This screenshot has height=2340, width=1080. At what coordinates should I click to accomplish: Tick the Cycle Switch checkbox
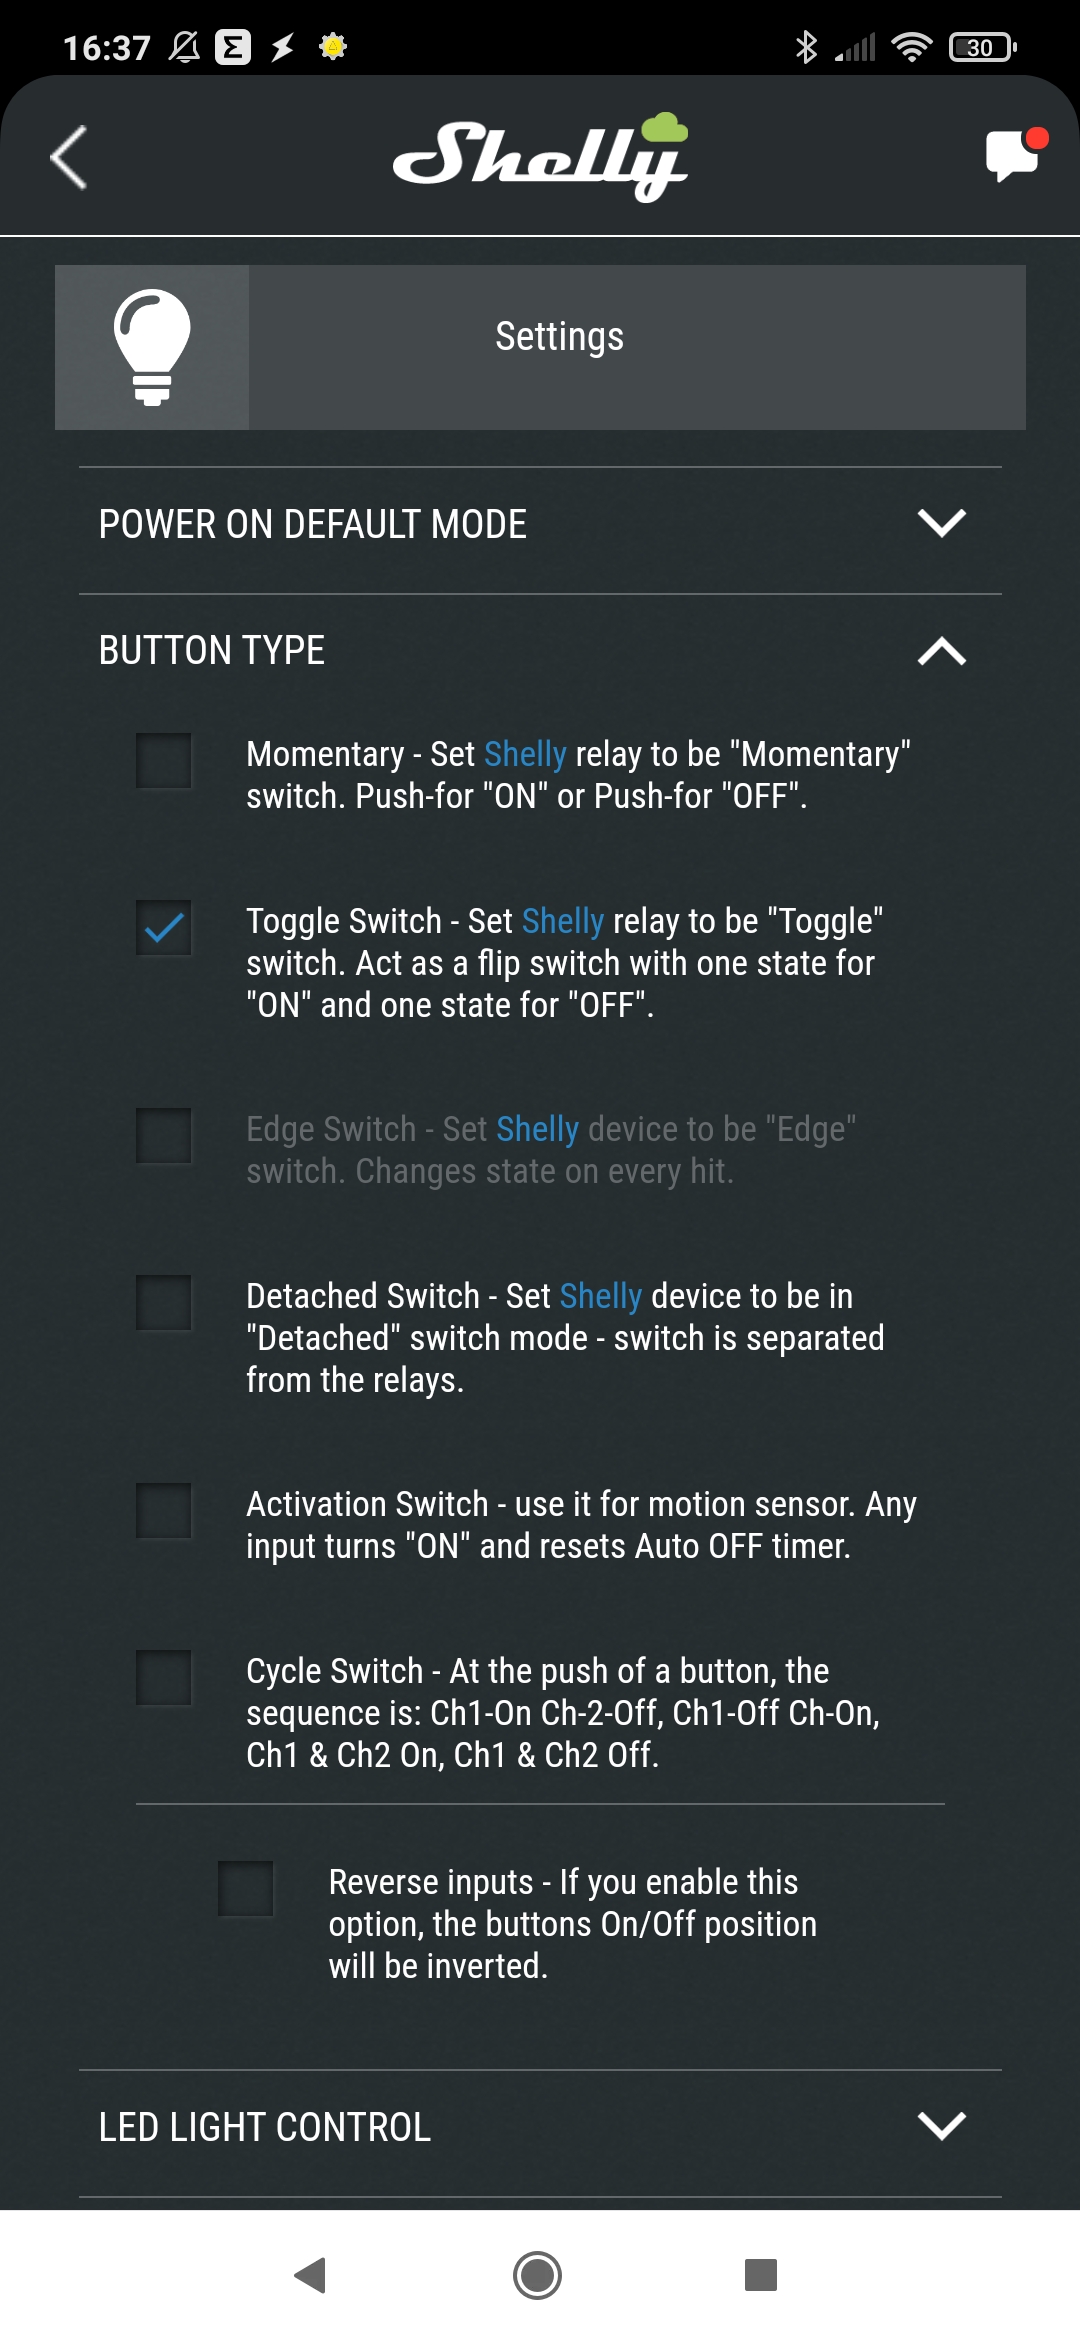pos(164,1678)
